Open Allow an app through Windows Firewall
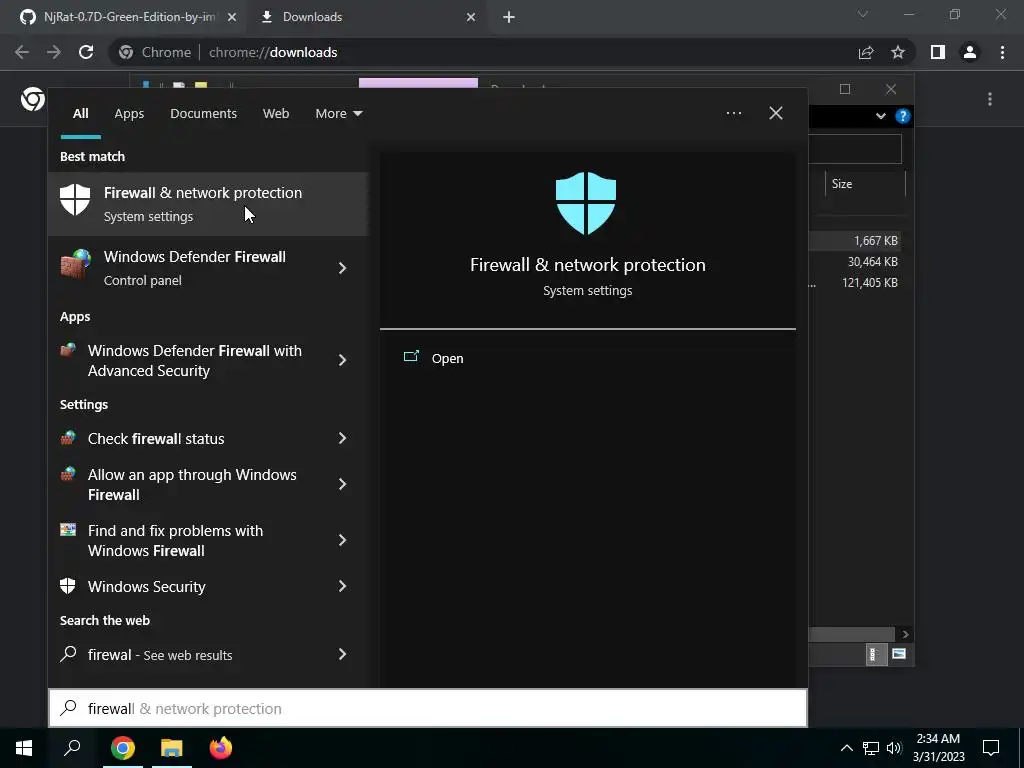The height and width of the screenshot is (768, 1024). 193,485
